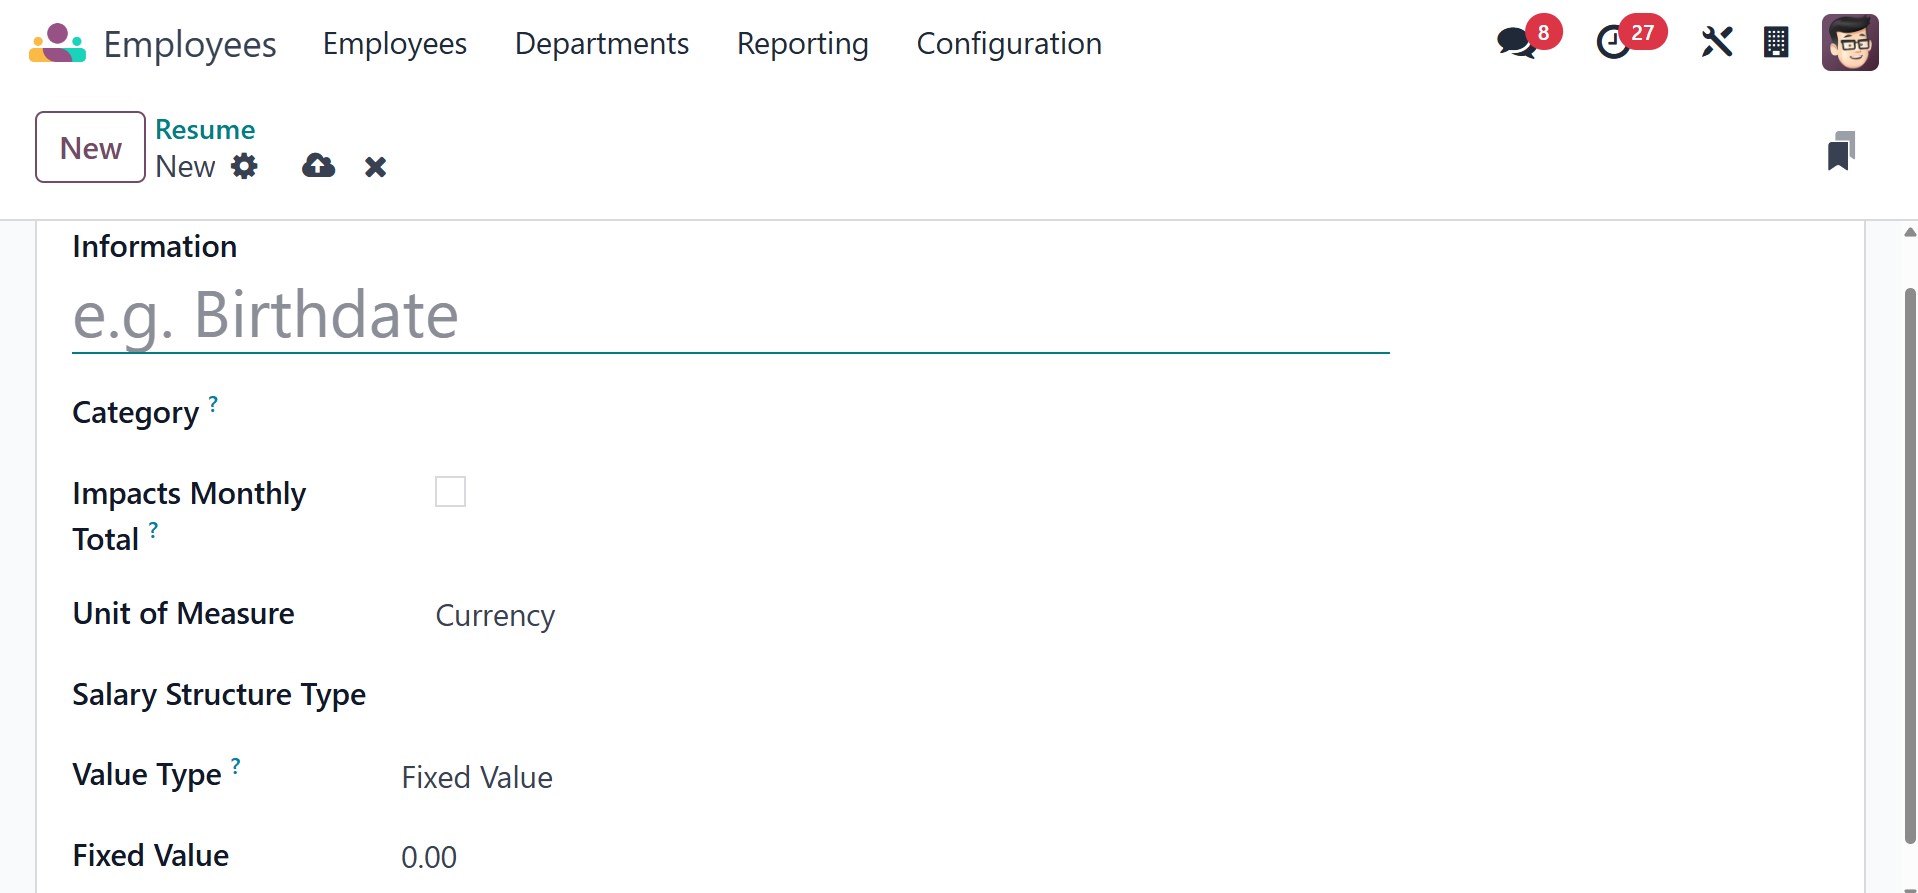
Task: Open the Category field dropdown
Action: tap(700, 413)
